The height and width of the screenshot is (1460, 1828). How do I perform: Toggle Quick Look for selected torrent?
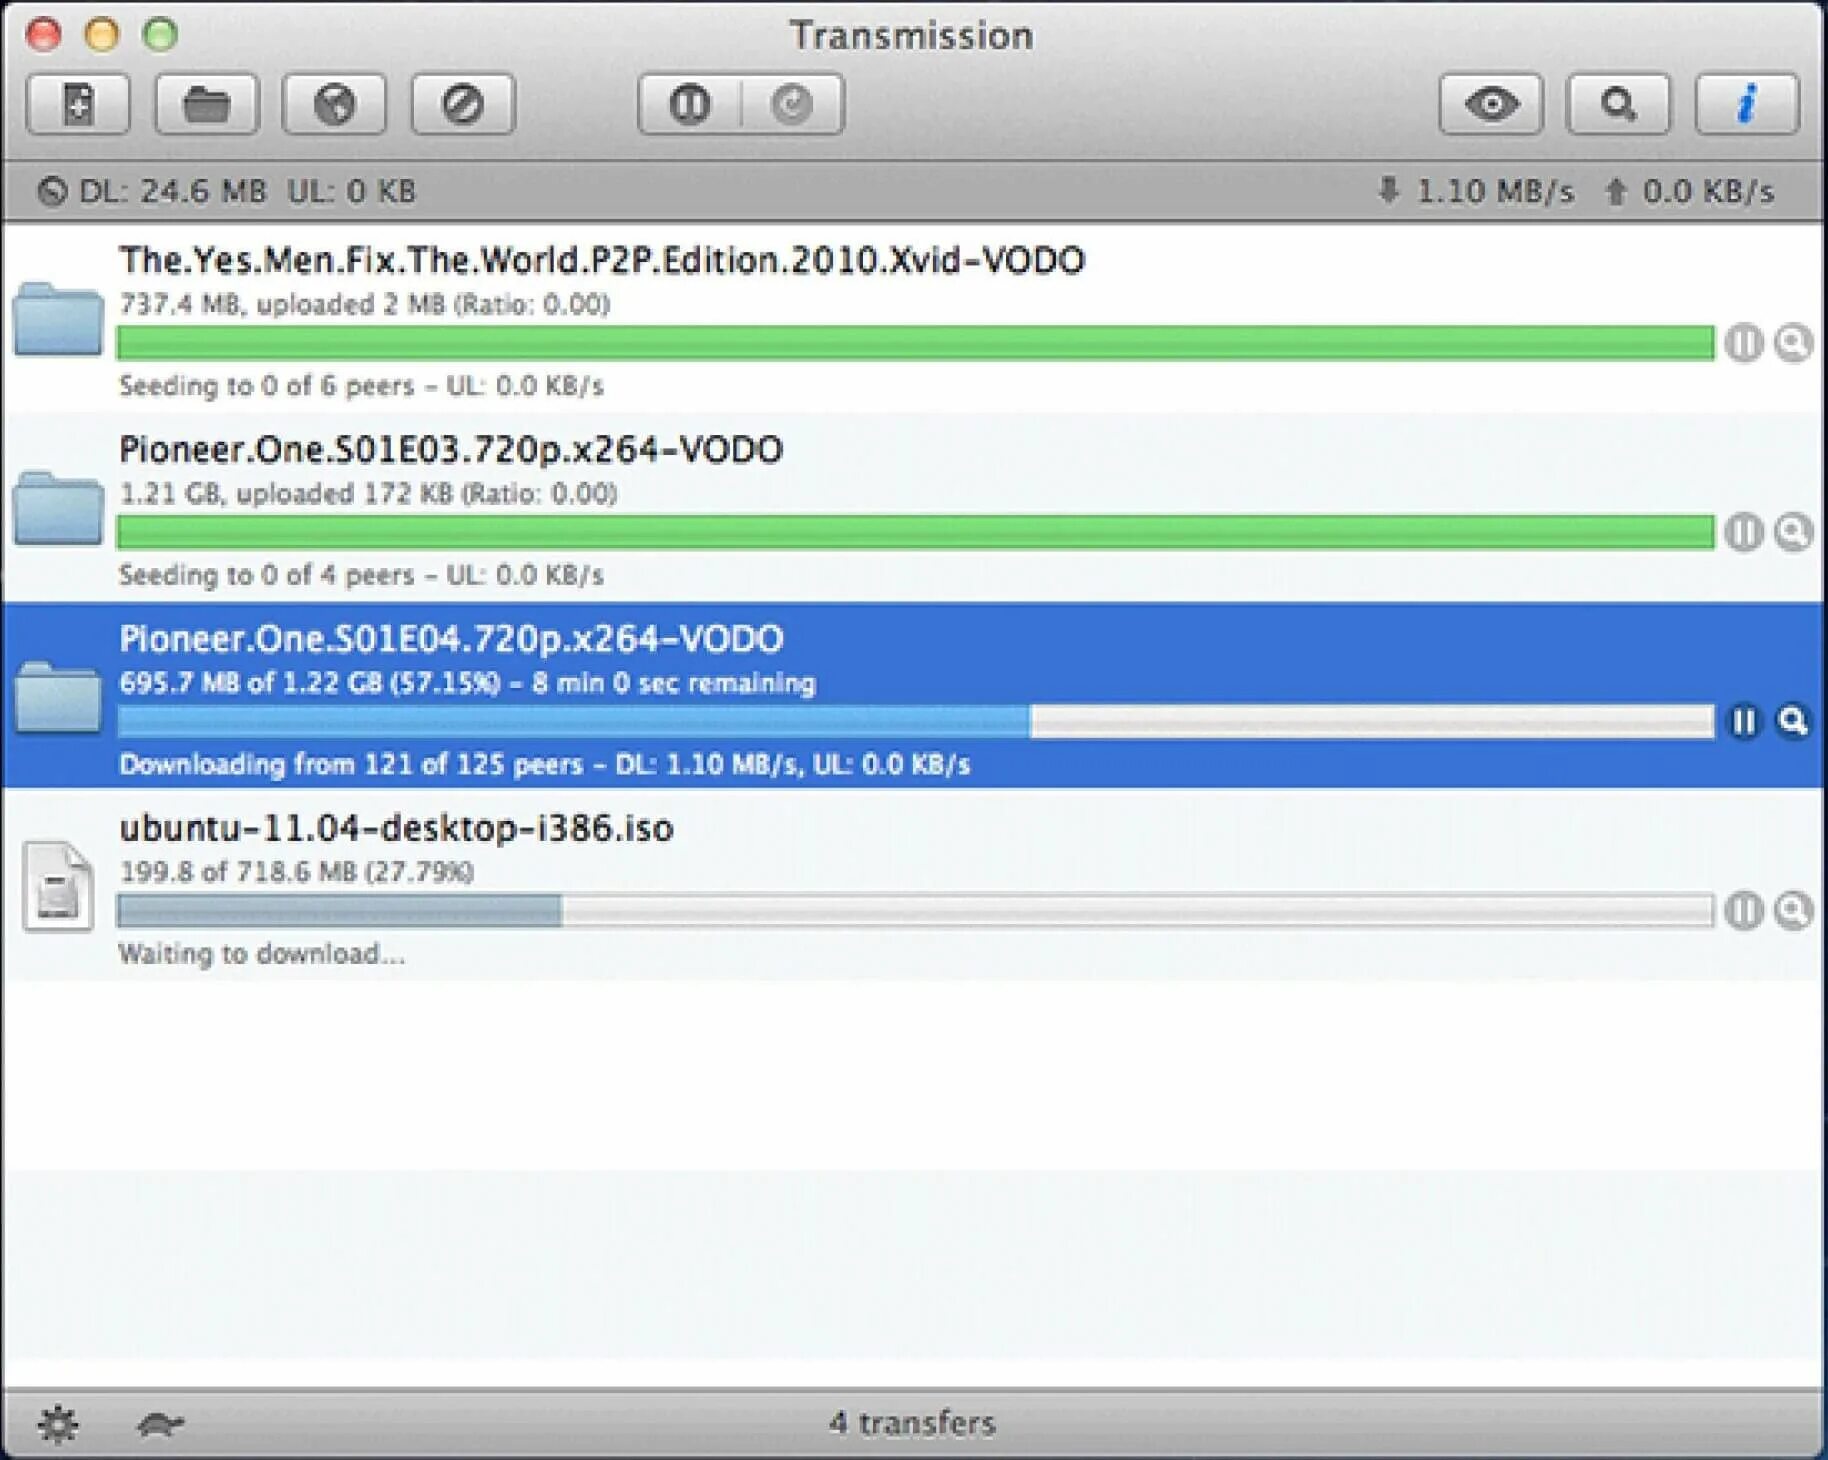click(1492, 103)
